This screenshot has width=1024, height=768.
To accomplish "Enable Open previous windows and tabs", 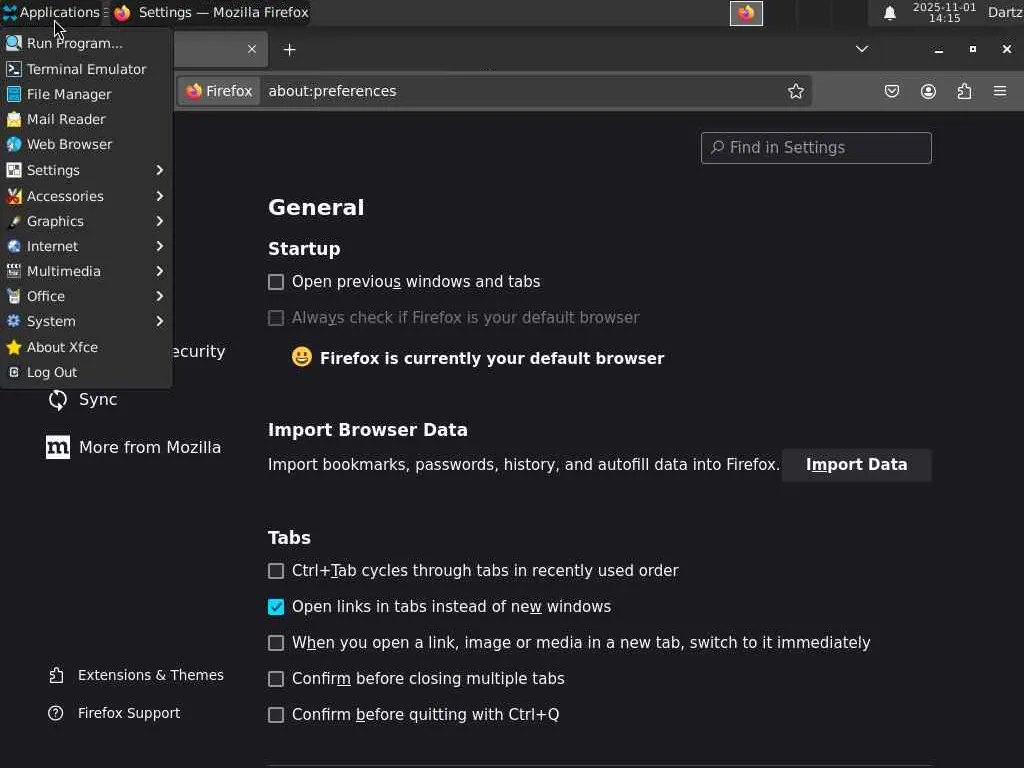I will (276, 282).
